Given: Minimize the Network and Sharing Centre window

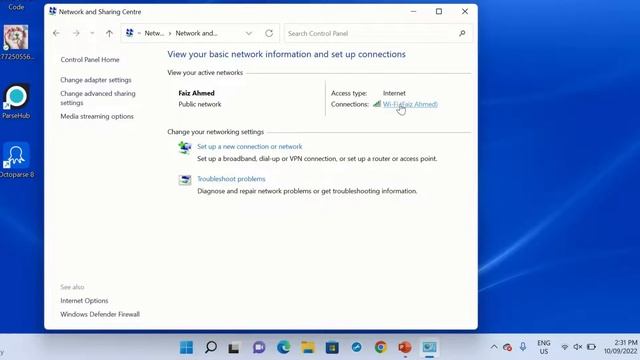Looking at the screenshot, I should (x=413, y=11).
